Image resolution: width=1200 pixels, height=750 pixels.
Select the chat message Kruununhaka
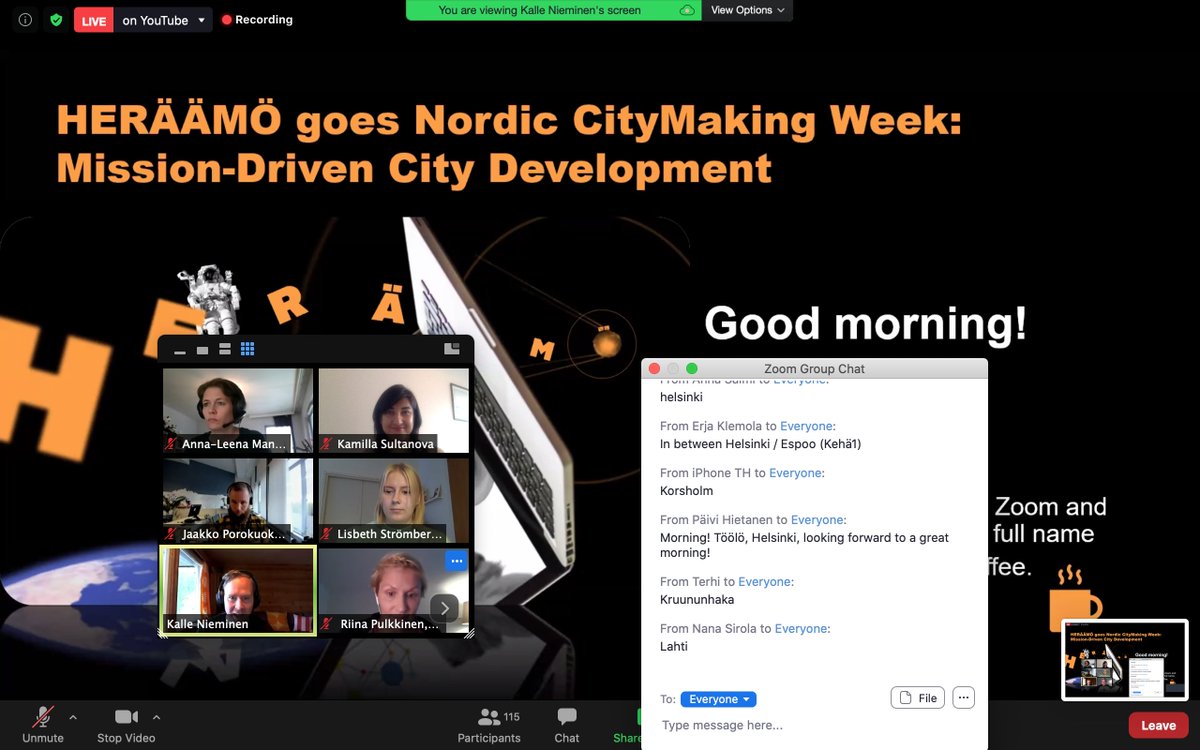[x=697, y=600]
